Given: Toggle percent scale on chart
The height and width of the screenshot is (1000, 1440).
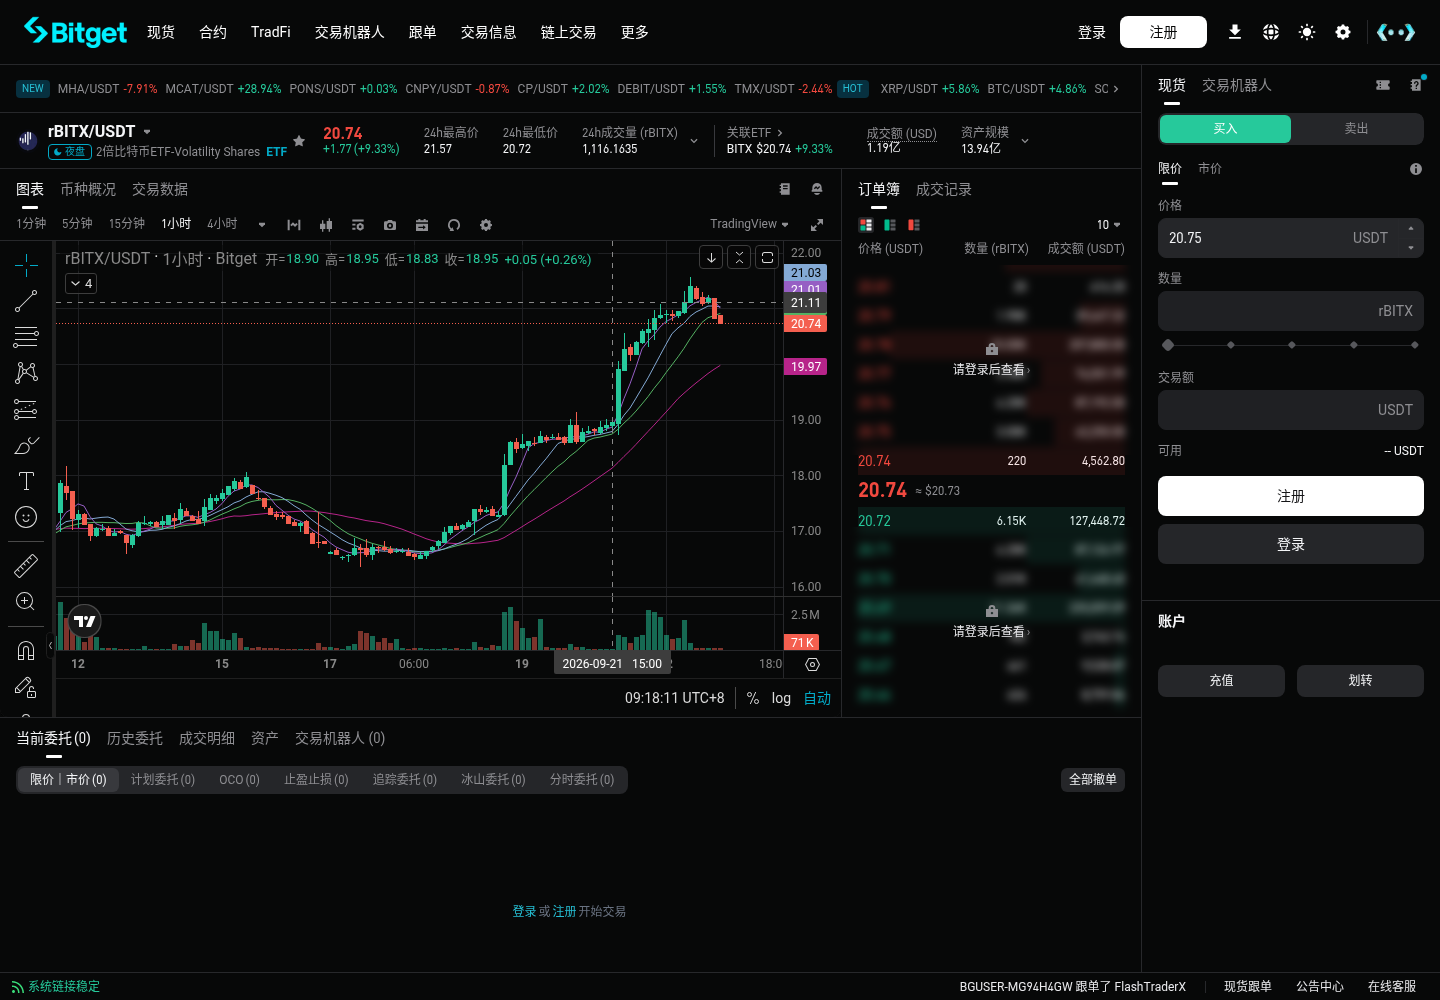Looking at the screenshot, I should 753,698.
